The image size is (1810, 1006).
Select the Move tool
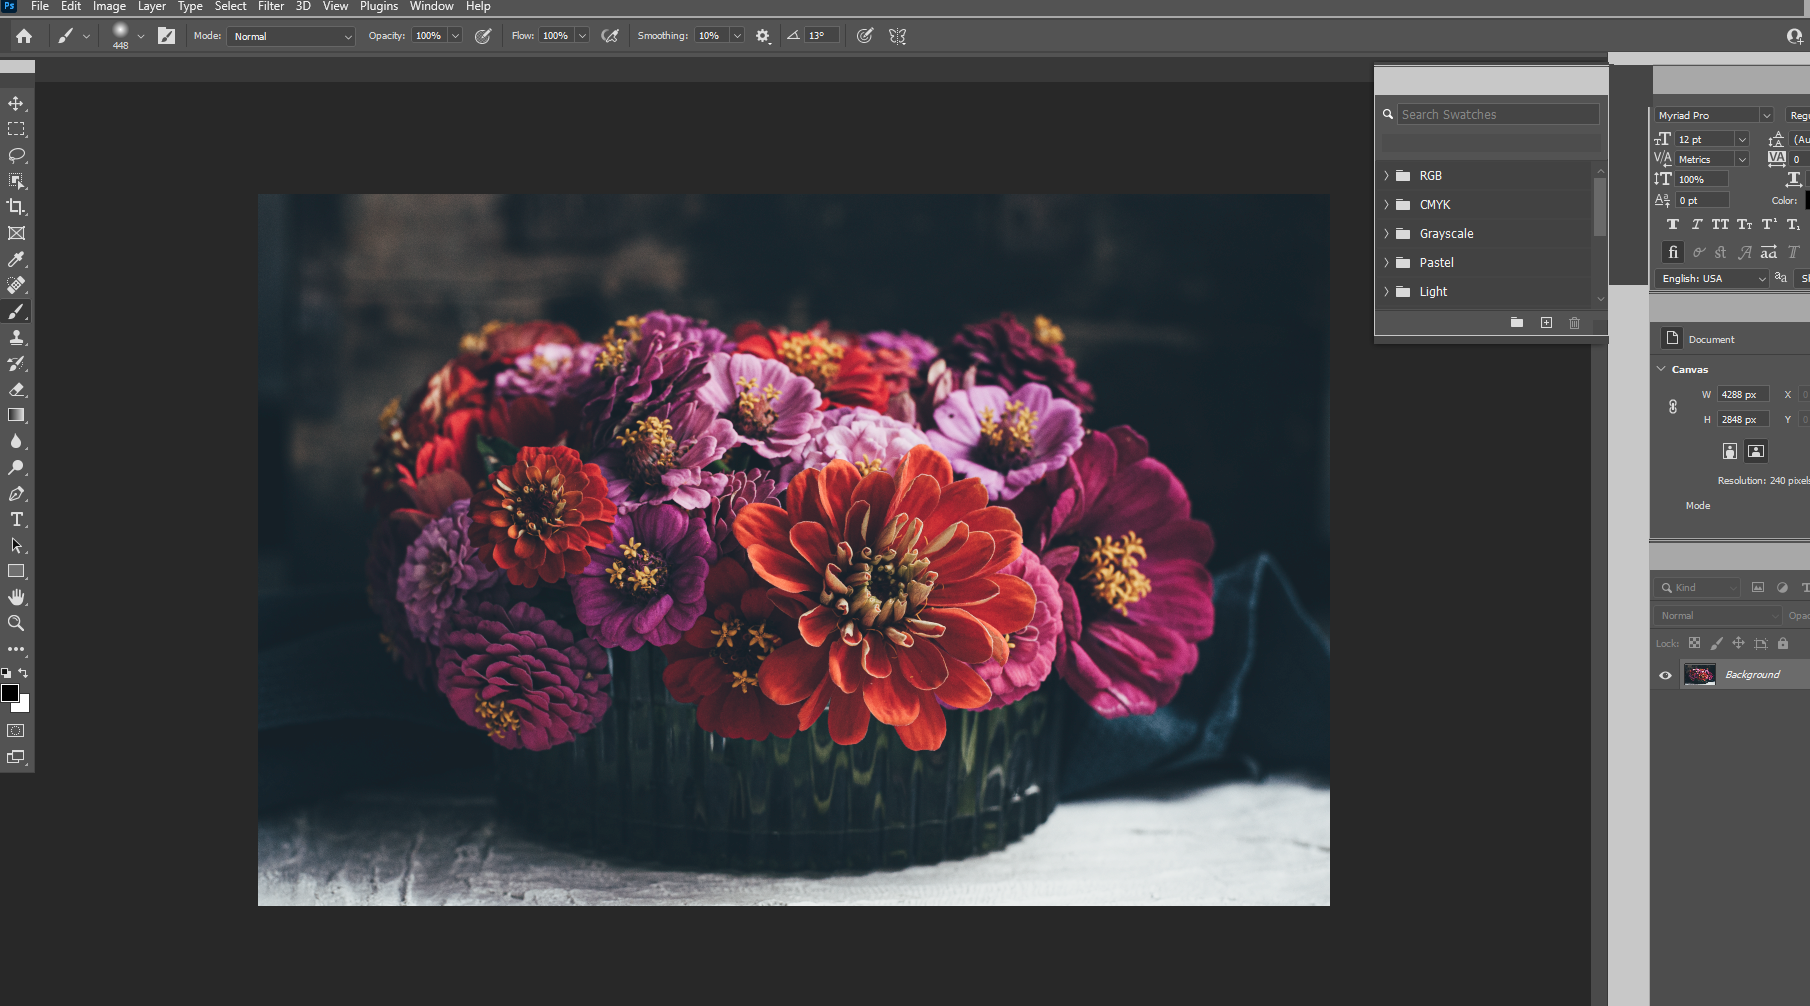[16, 102]
